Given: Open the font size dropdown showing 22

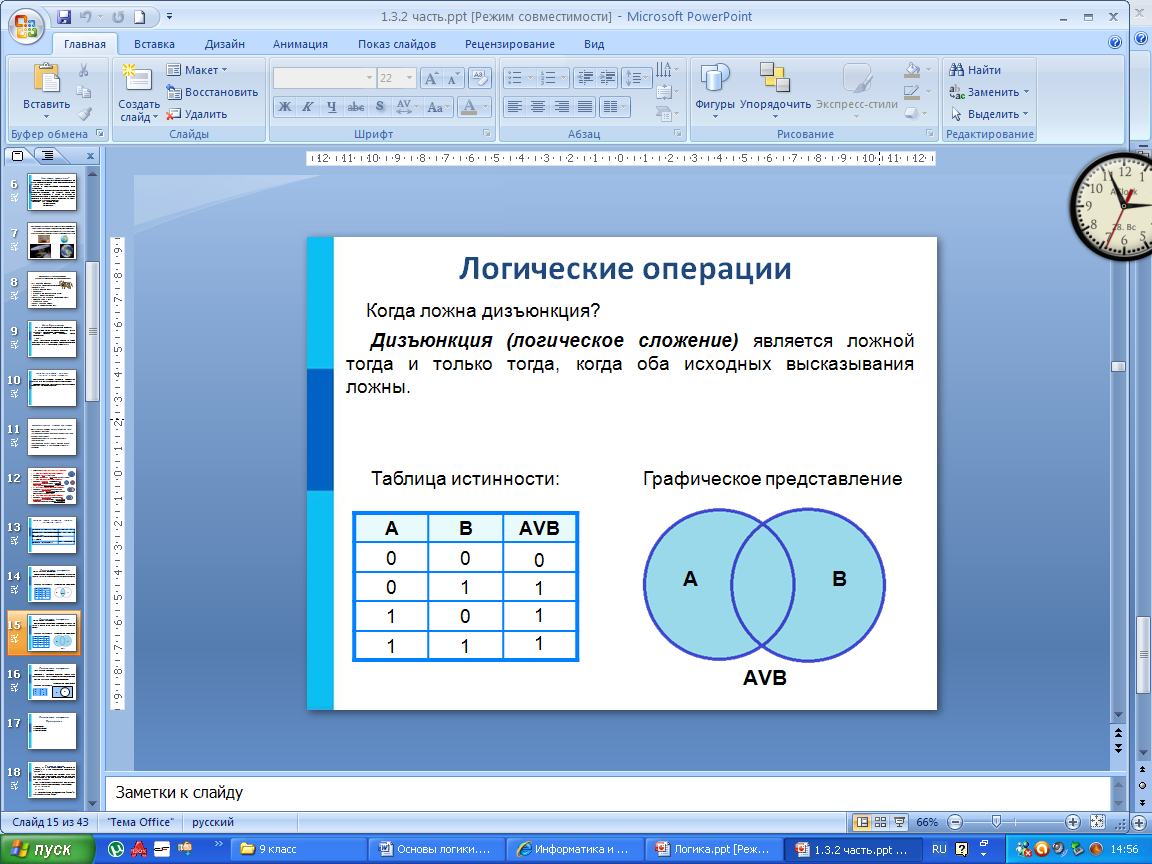Looking at the screenshot, I should click(x=410, y=78).
